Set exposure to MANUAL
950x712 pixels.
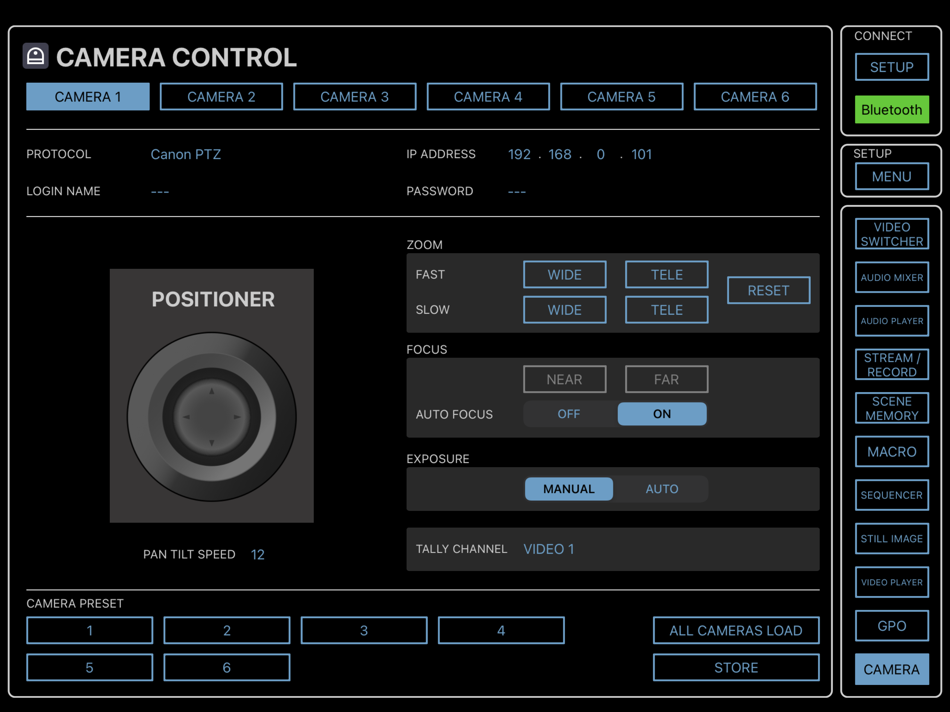pyautogui.click(x=569, y=489)
